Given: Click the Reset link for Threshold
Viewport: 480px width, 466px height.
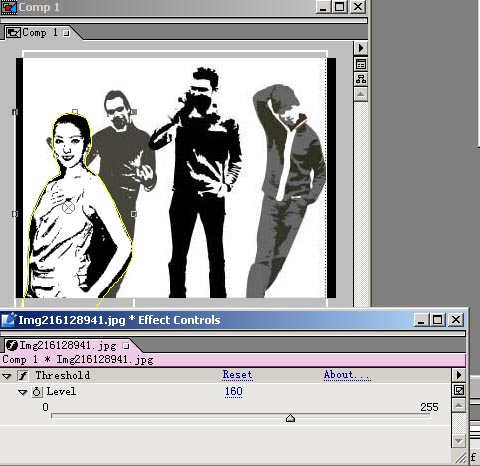Looking at the screenshot, I should [237, 375].
